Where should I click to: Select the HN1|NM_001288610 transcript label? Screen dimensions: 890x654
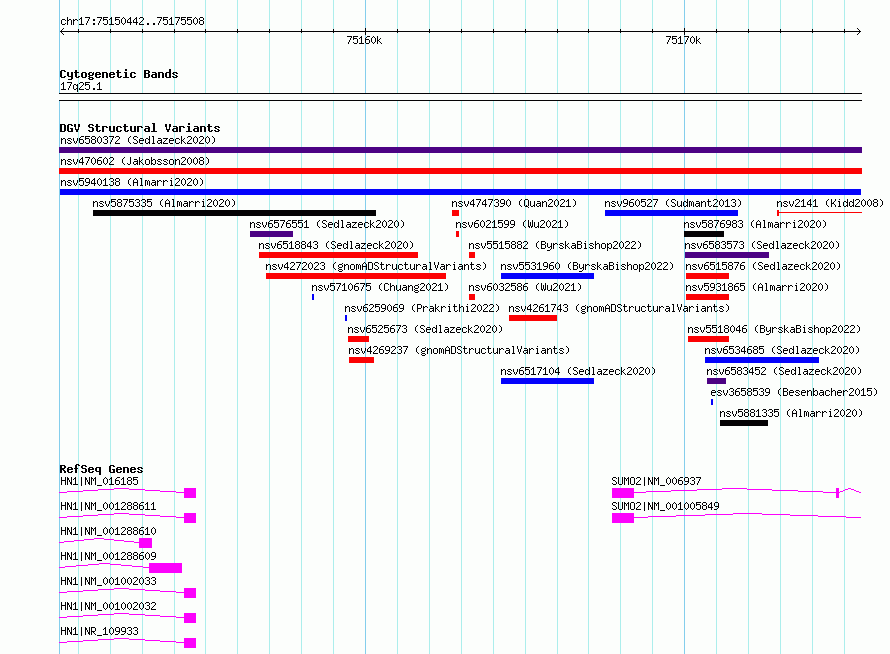click(x=108, y=531)
